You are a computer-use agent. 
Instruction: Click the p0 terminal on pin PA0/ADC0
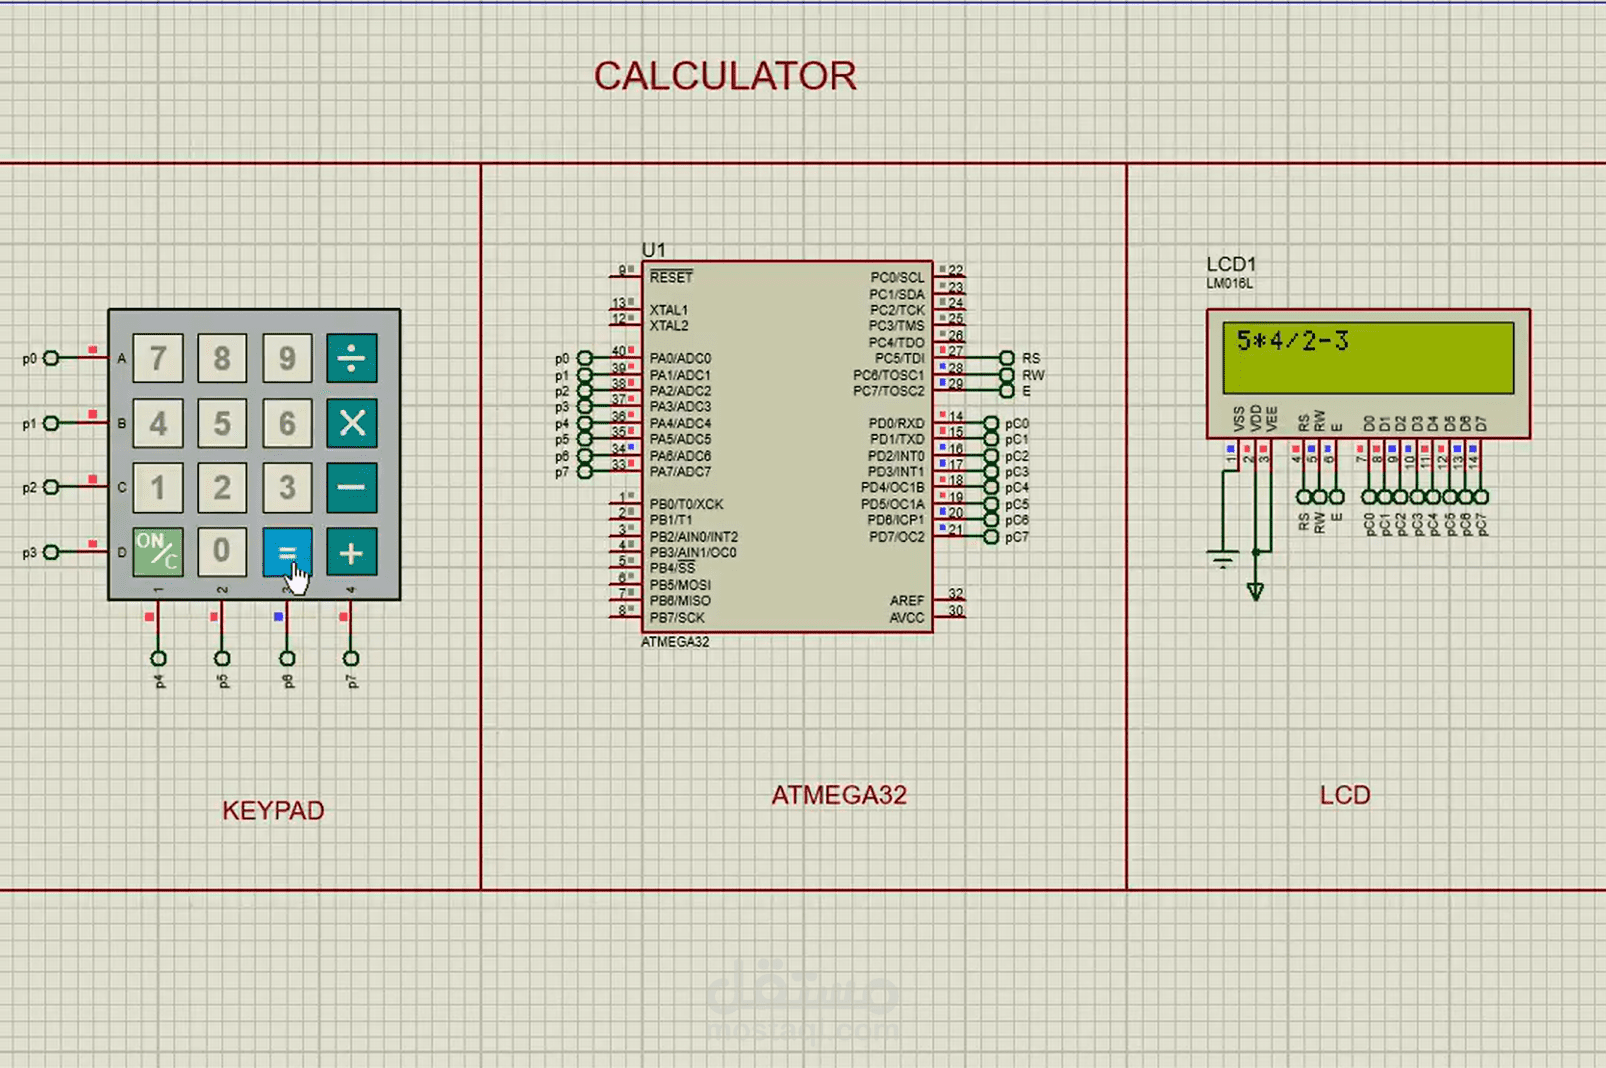click(x=585, y=358)
